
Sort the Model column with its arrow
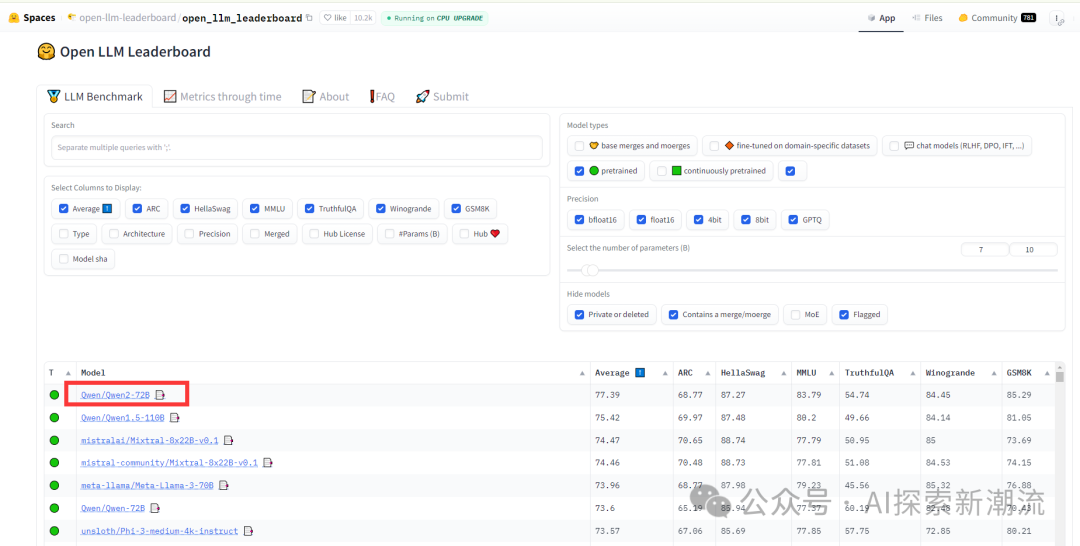point(582,373)
